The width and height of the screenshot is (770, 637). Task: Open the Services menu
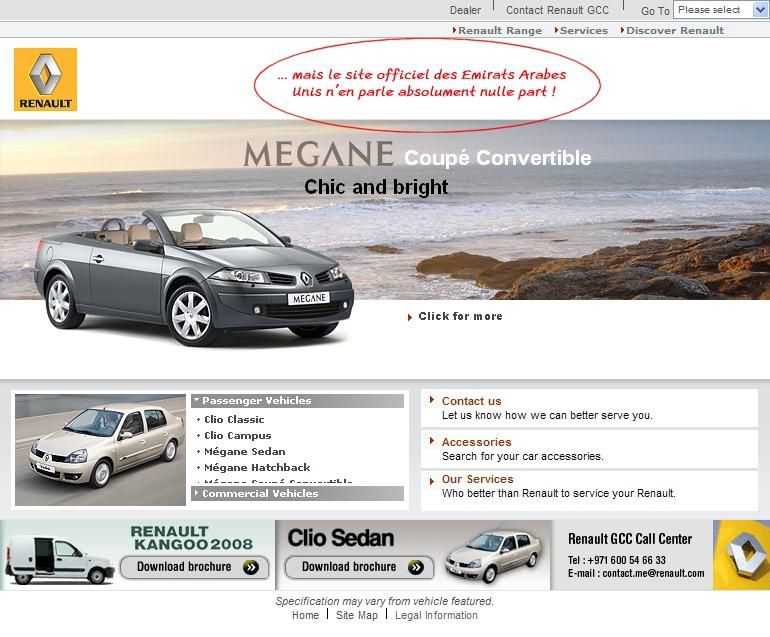(583, 30)
